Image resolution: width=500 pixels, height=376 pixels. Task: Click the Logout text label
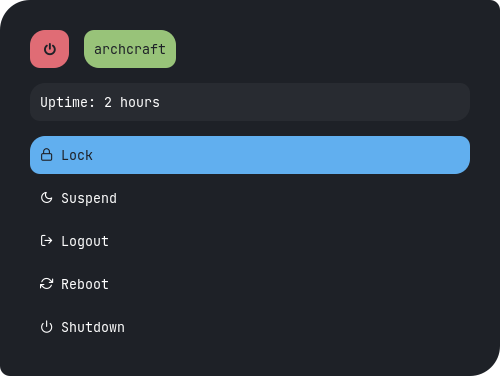point(85,242)
